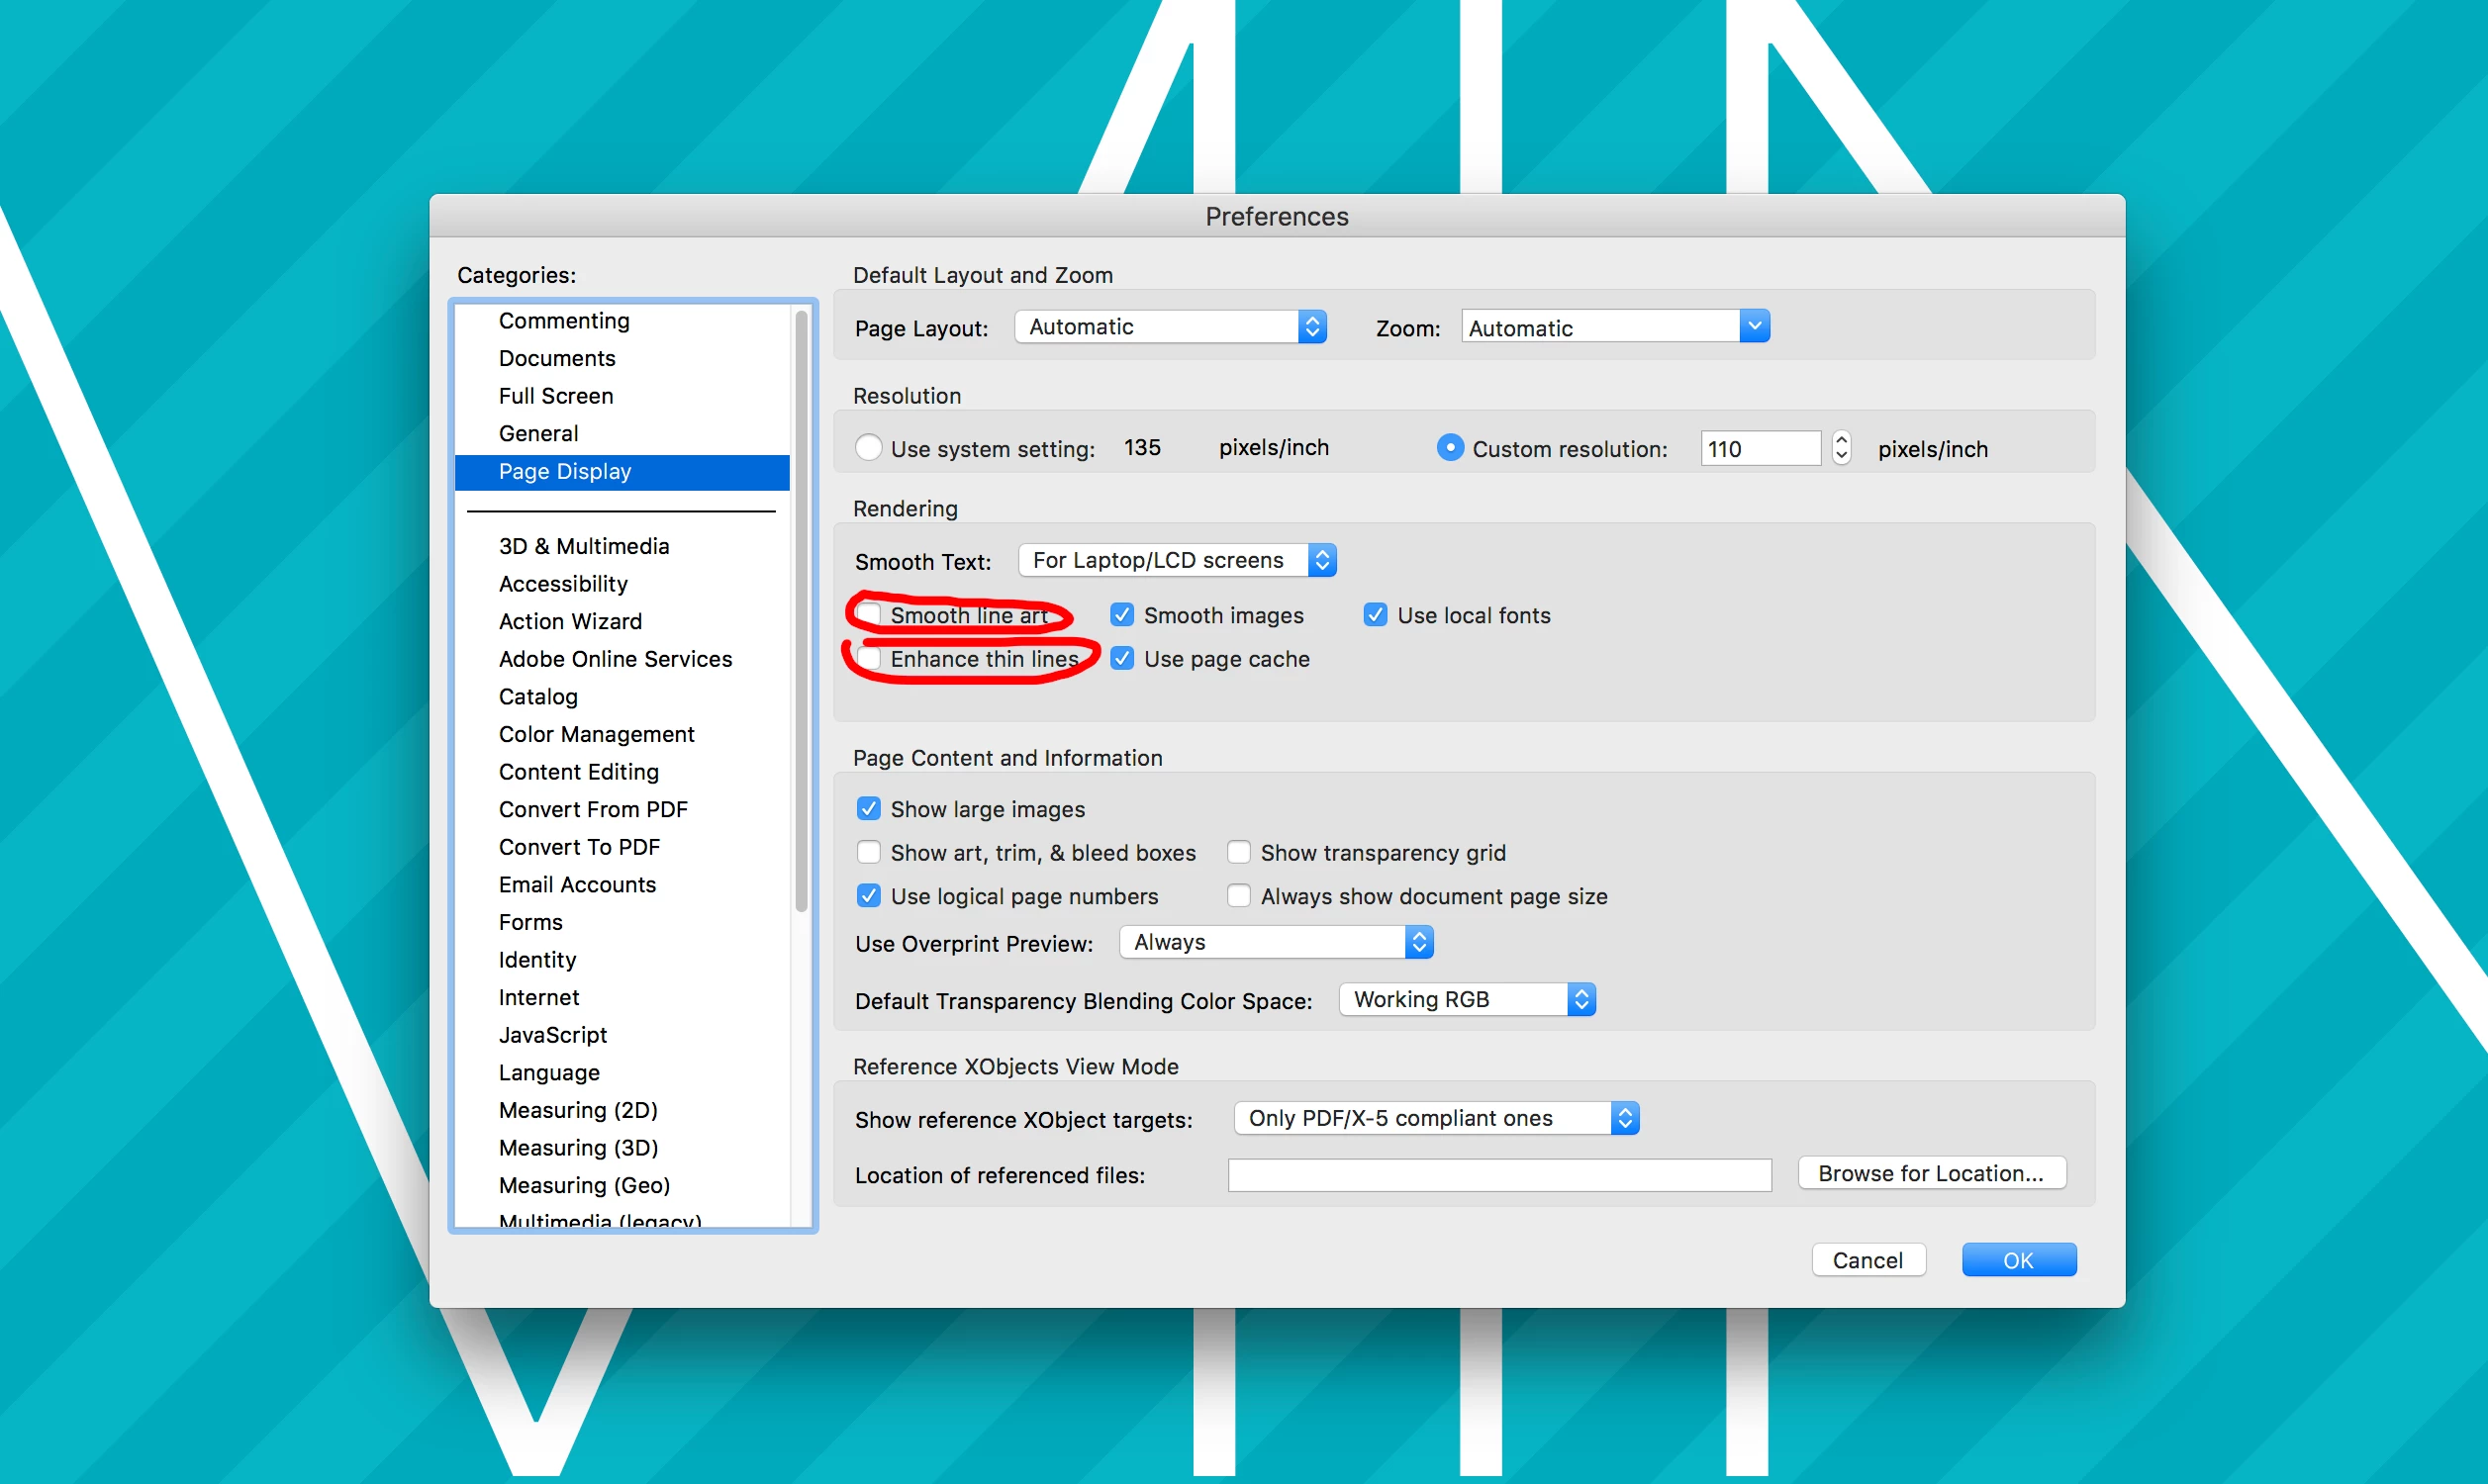Open the Commenting category
This screenshot has height=1484, width=2488.
[x=564, y=320]
